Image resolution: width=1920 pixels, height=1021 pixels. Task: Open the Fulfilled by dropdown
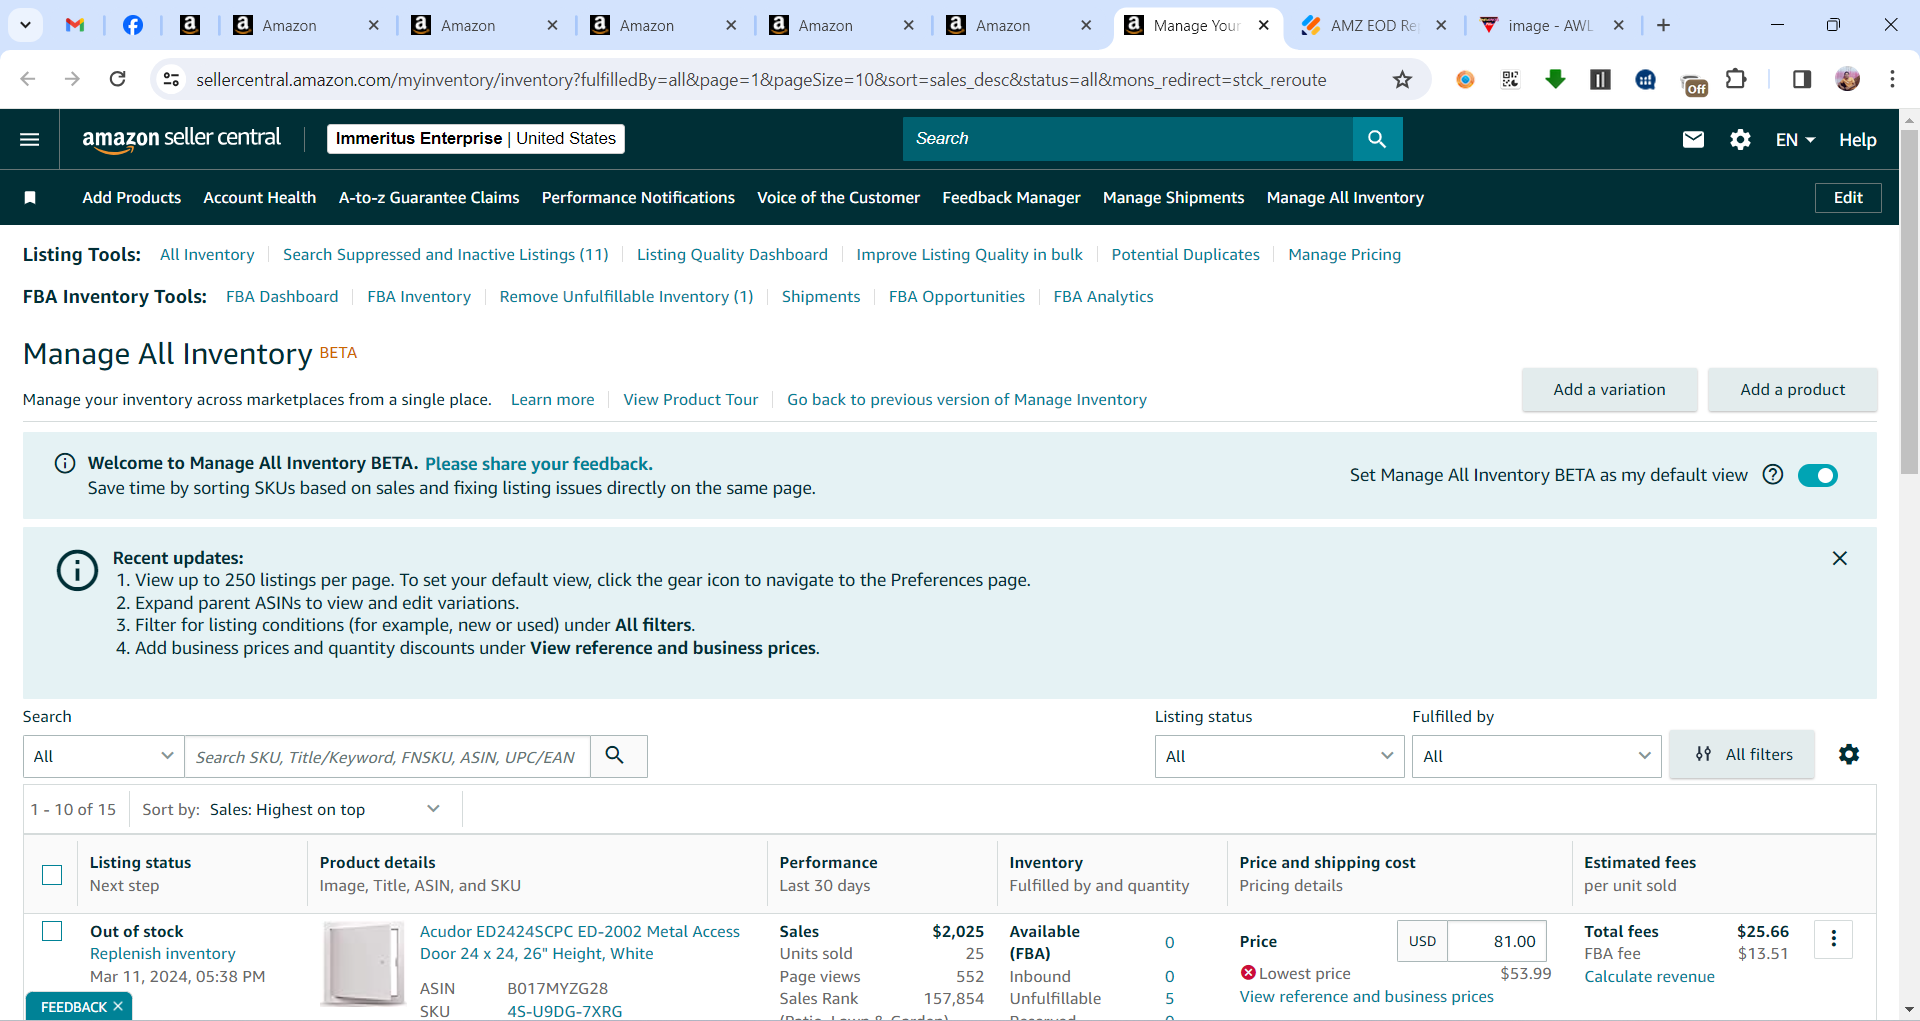pyautogui.click(x=1536, y=756)
